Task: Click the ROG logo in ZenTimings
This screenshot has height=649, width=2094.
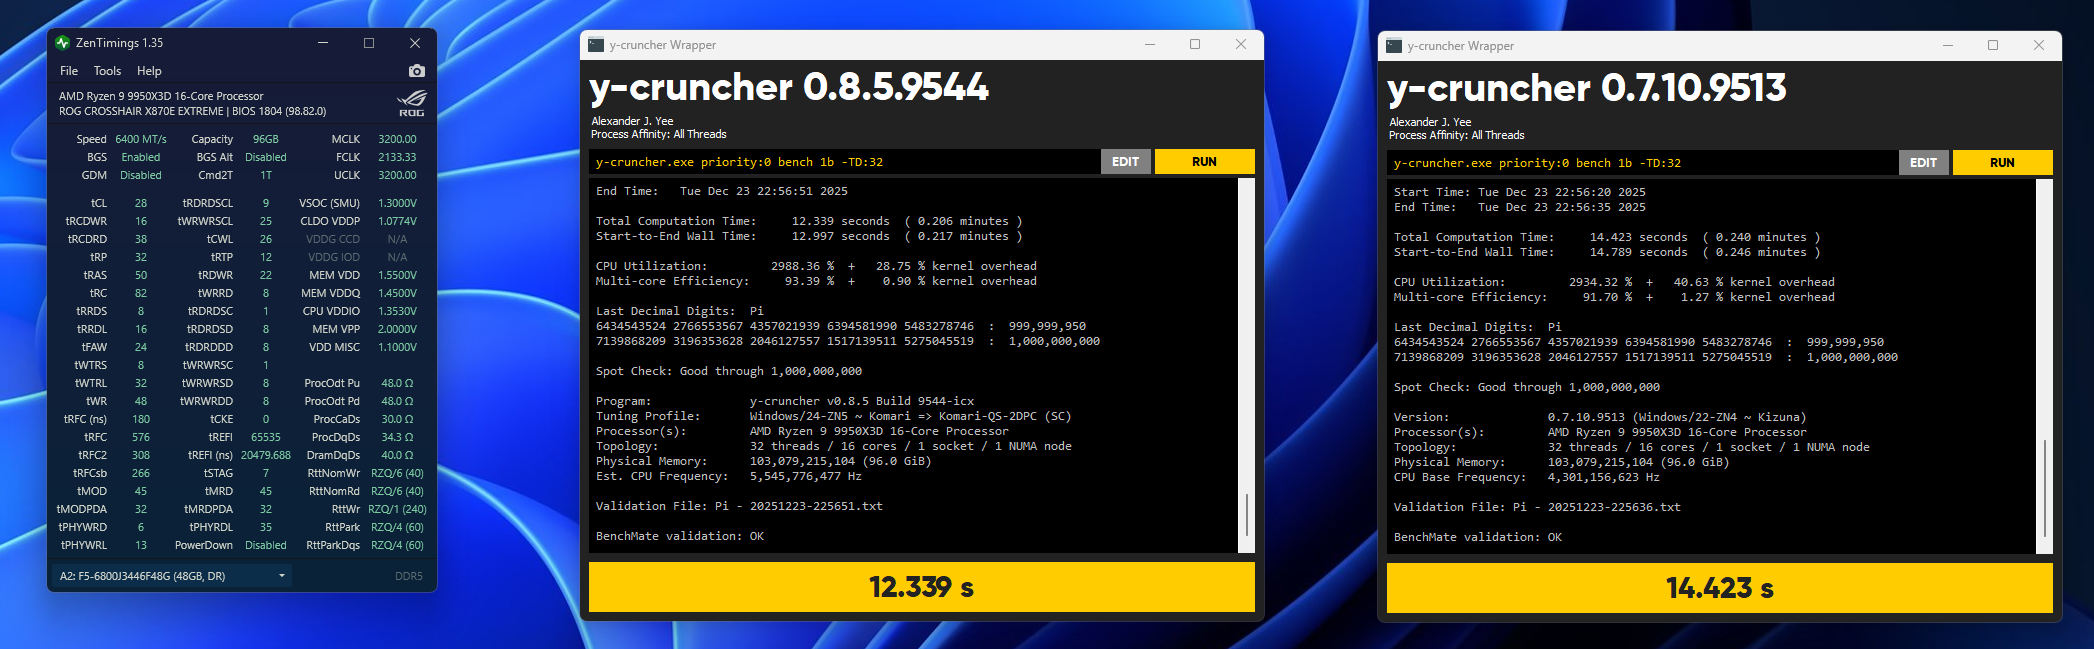Action: pos(411,103)
